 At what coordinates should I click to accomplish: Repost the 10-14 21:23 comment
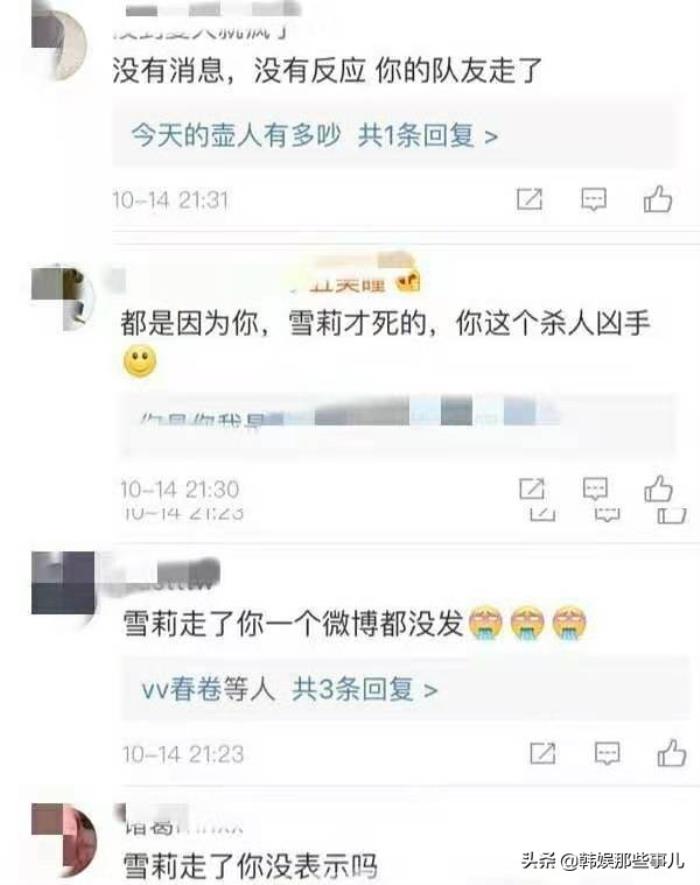(542, 753)
